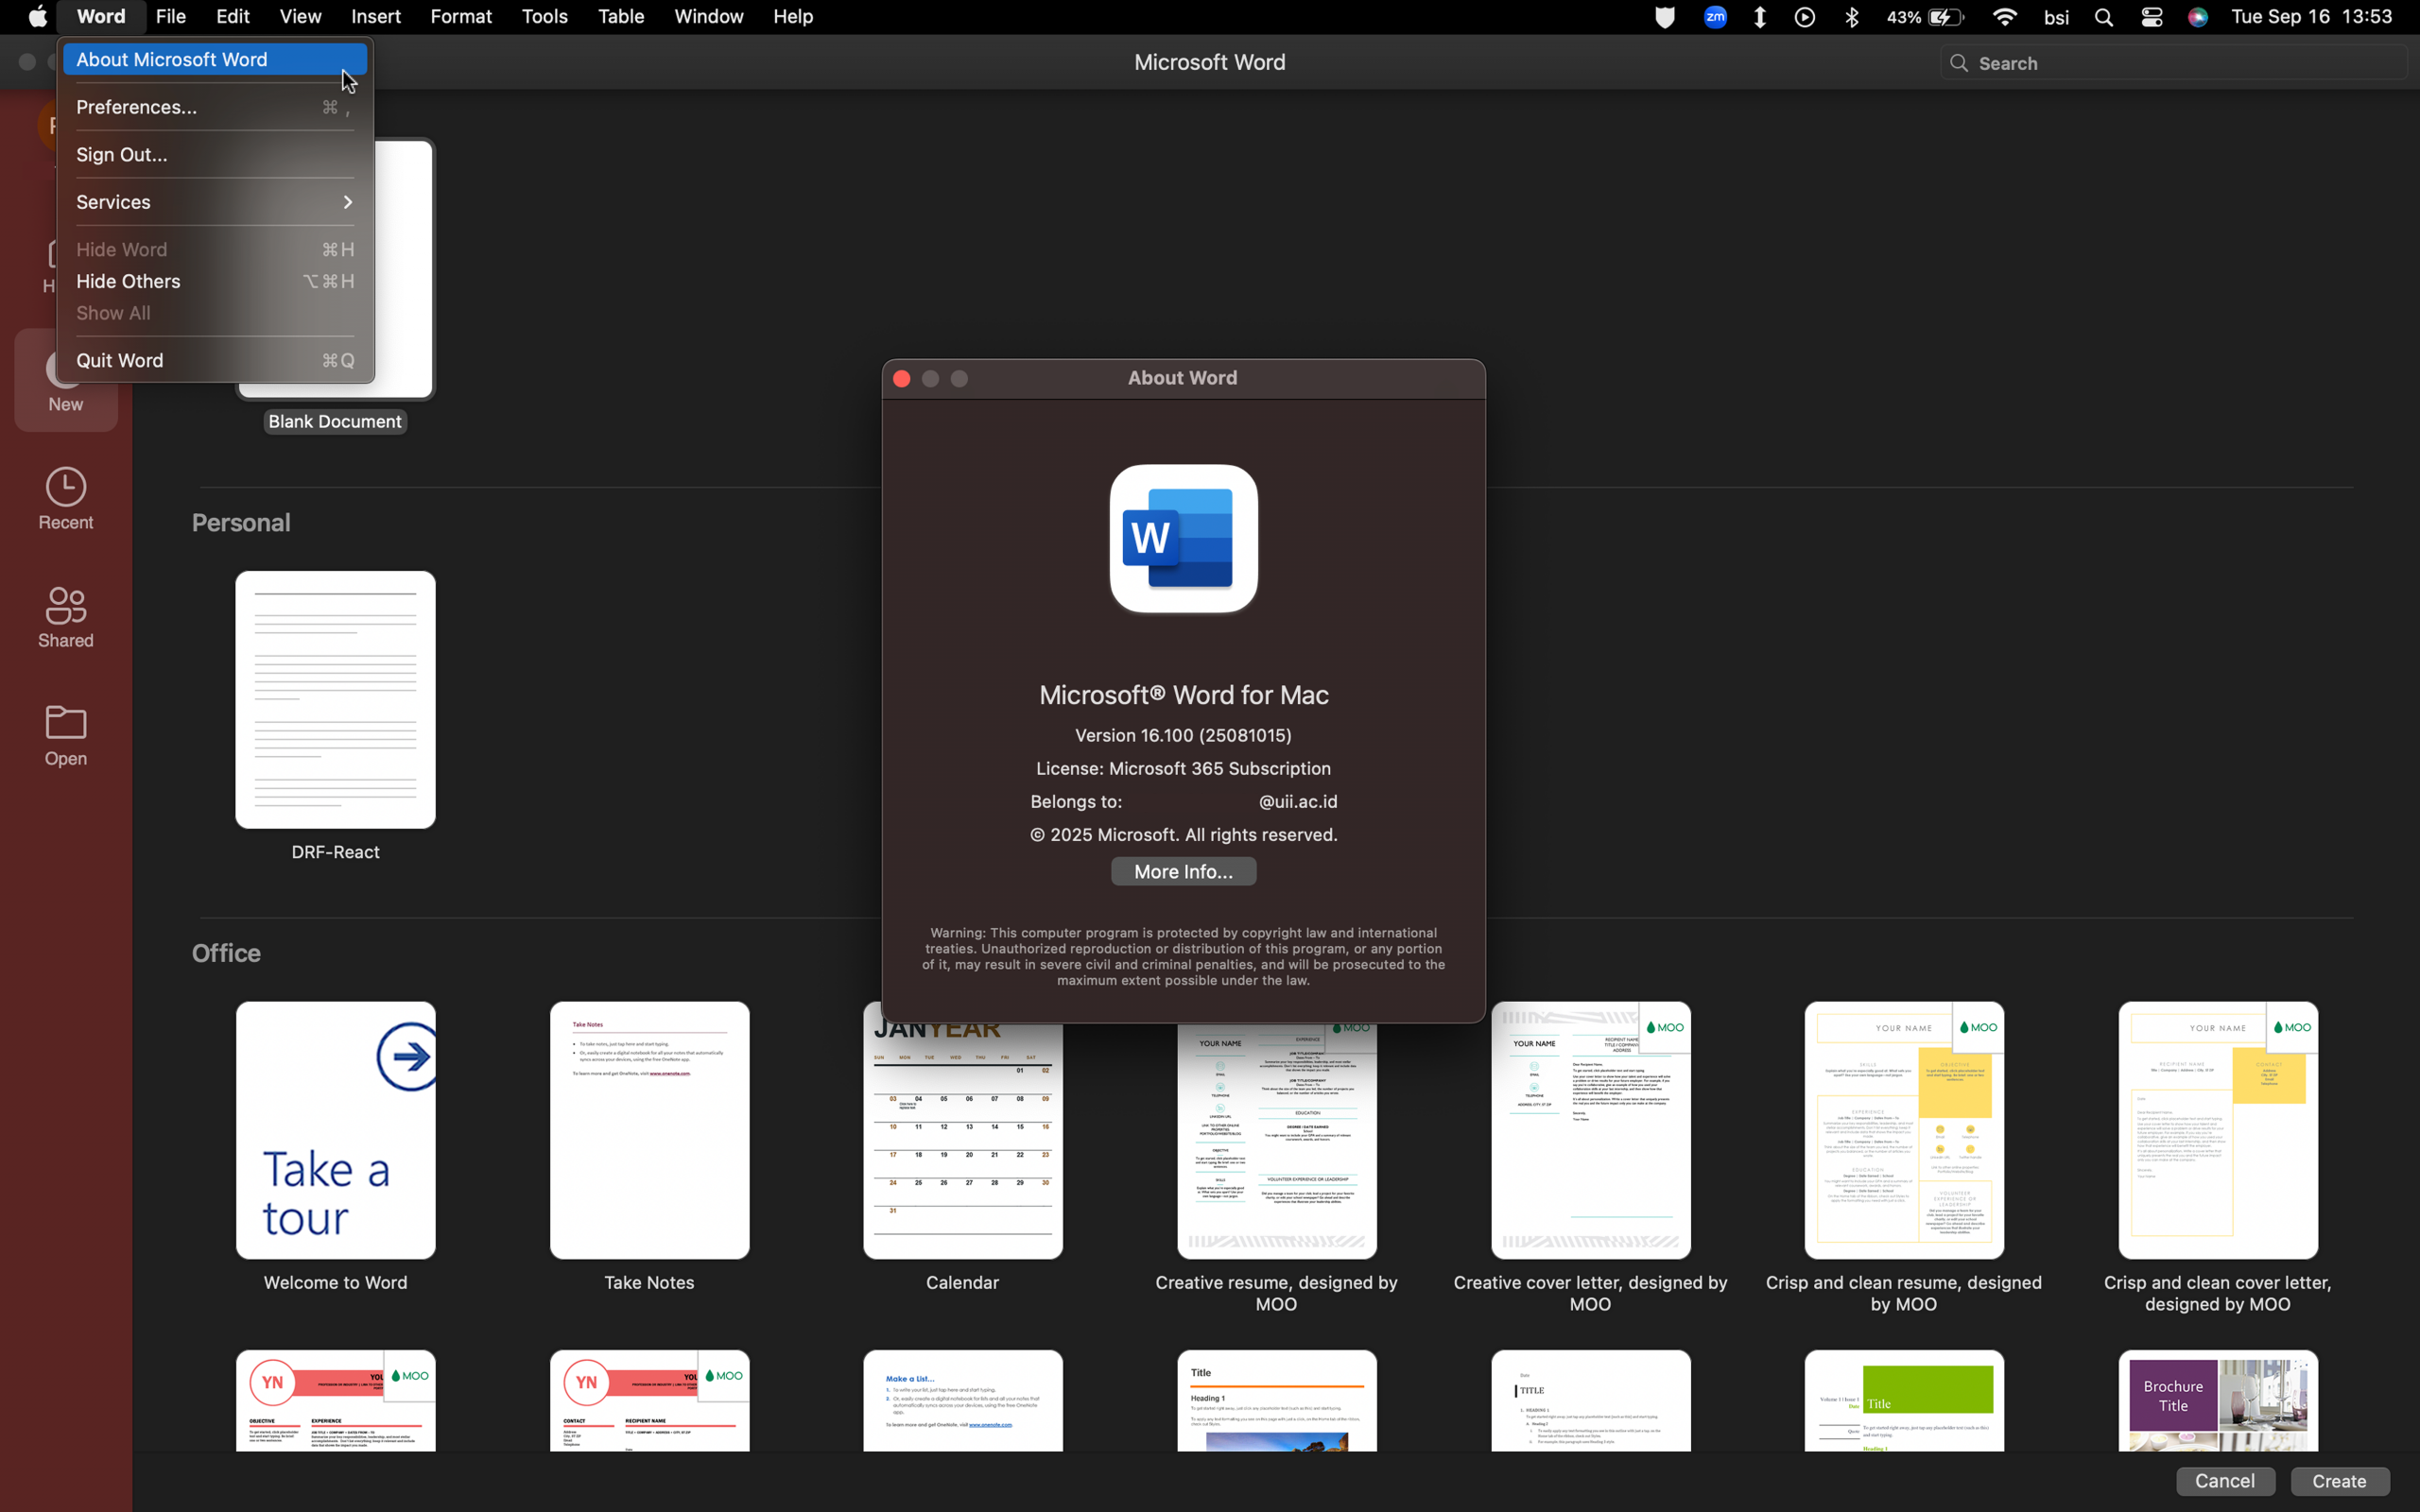Open Spotlight search in menu bar
Viewport: 2420px width, 1512px height.
pyautogui.click(x=2104, y=17)
